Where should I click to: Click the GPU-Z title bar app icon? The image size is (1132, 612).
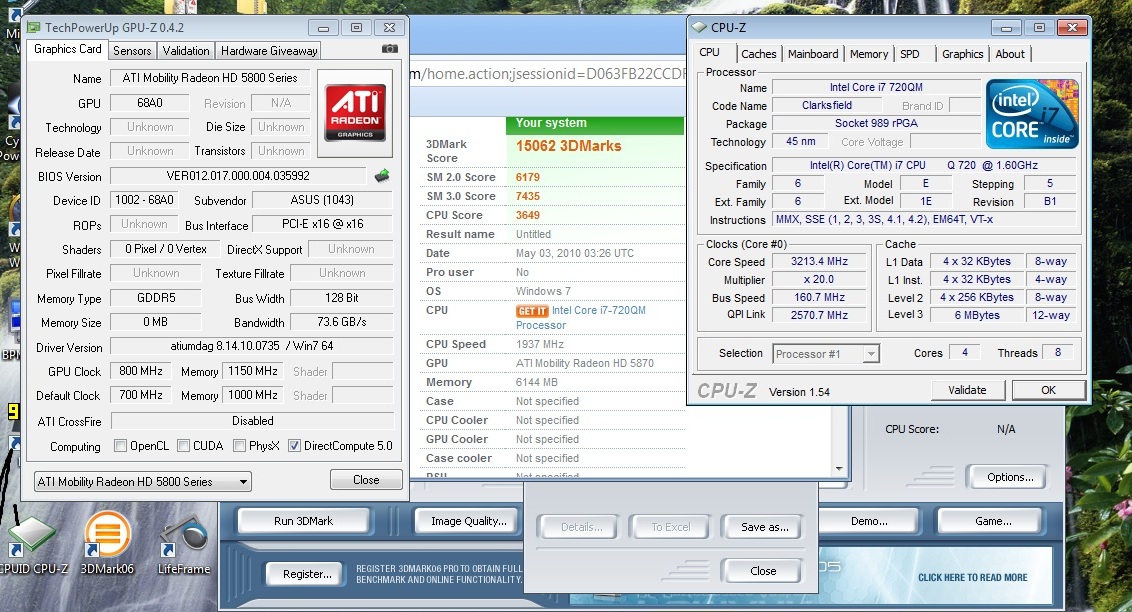(x=34, y=27)
